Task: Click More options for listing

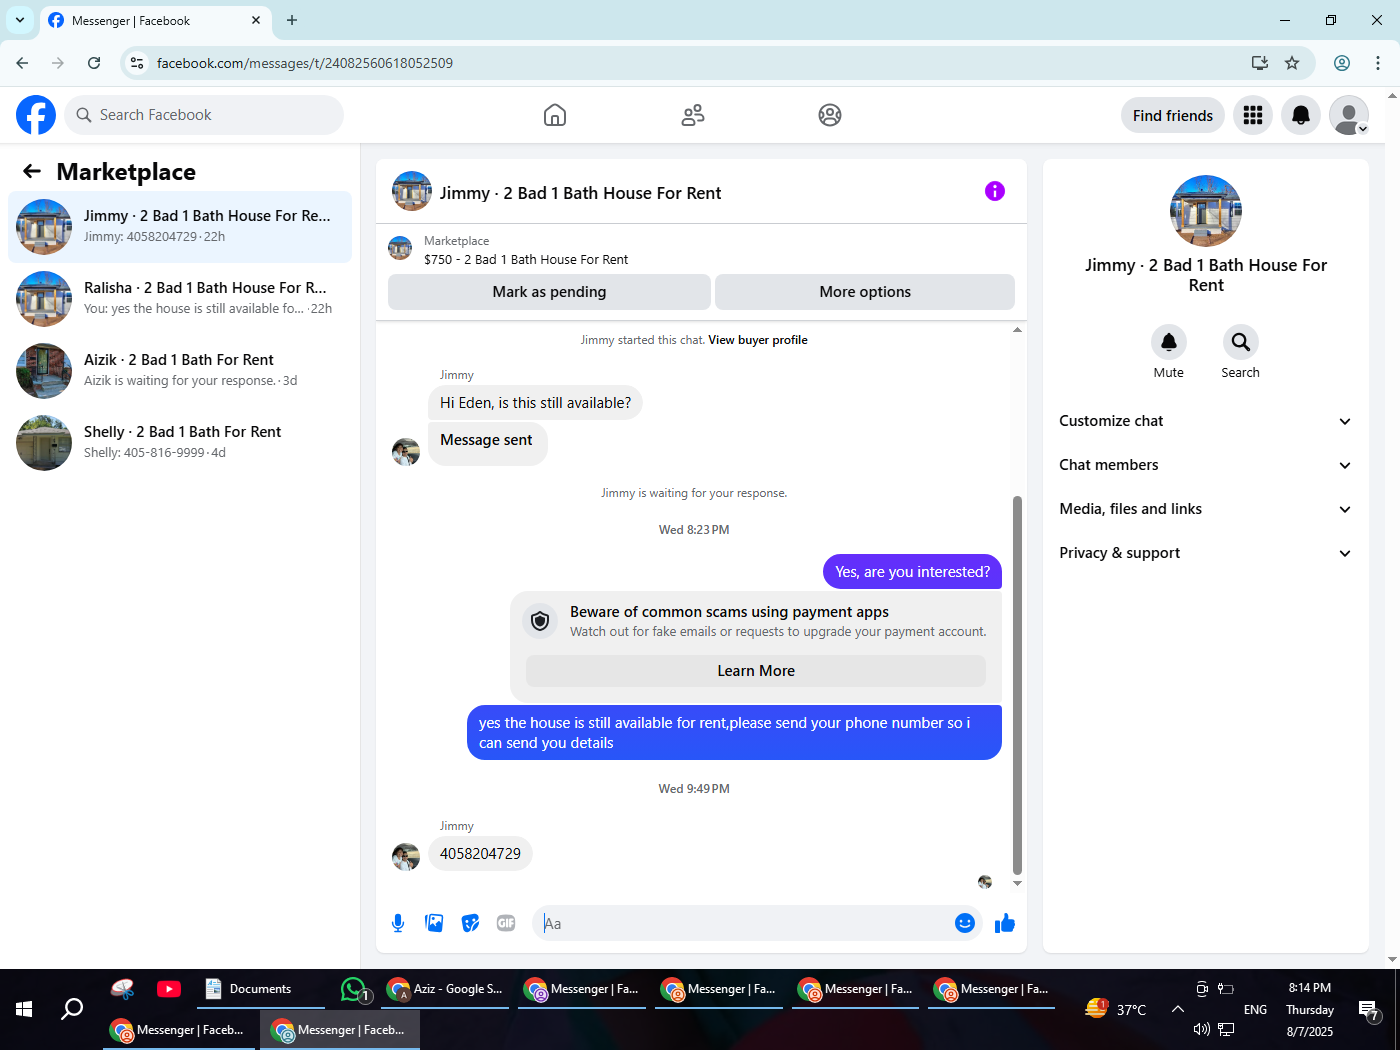Action: tap(865, 292)
